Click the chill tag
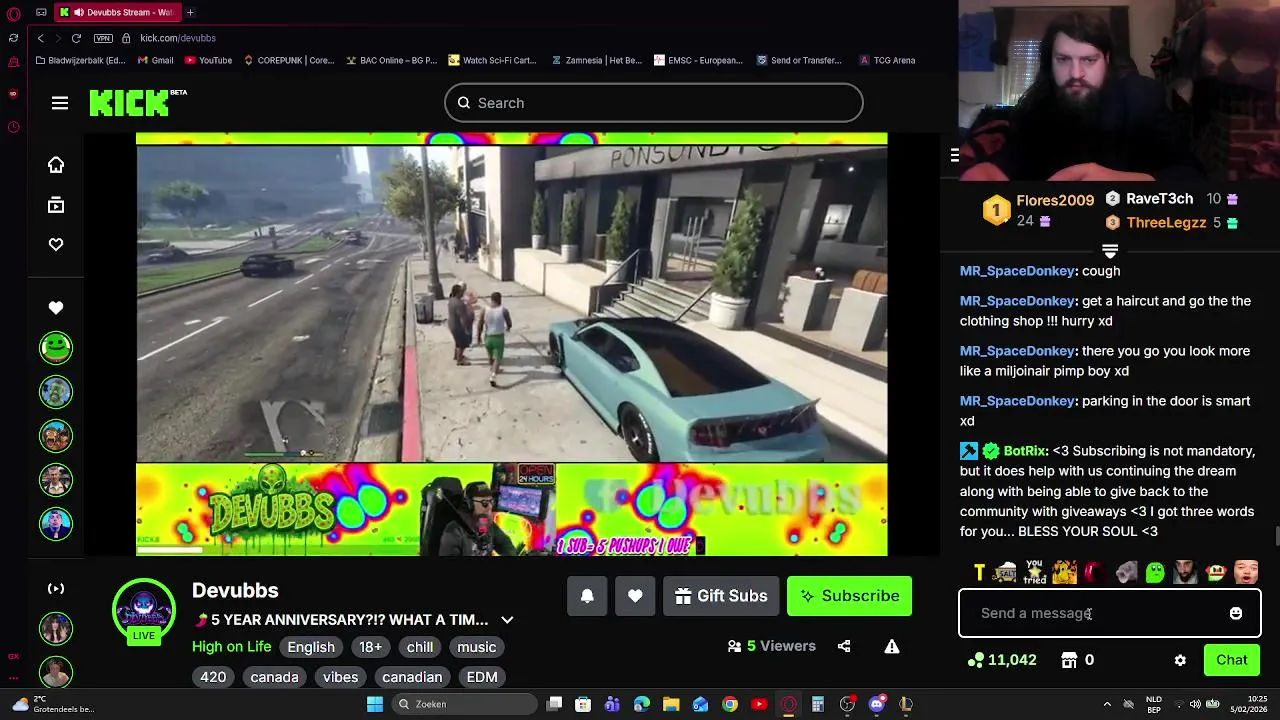Screen dimensions: 1280x720 point(420,647)
